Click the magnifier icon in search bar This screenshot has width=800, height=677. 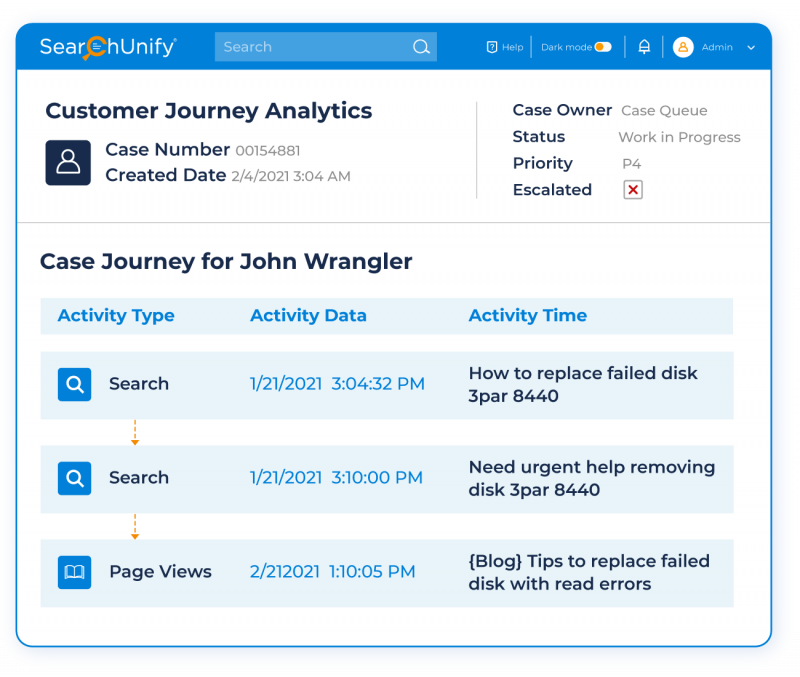[421, 47]
